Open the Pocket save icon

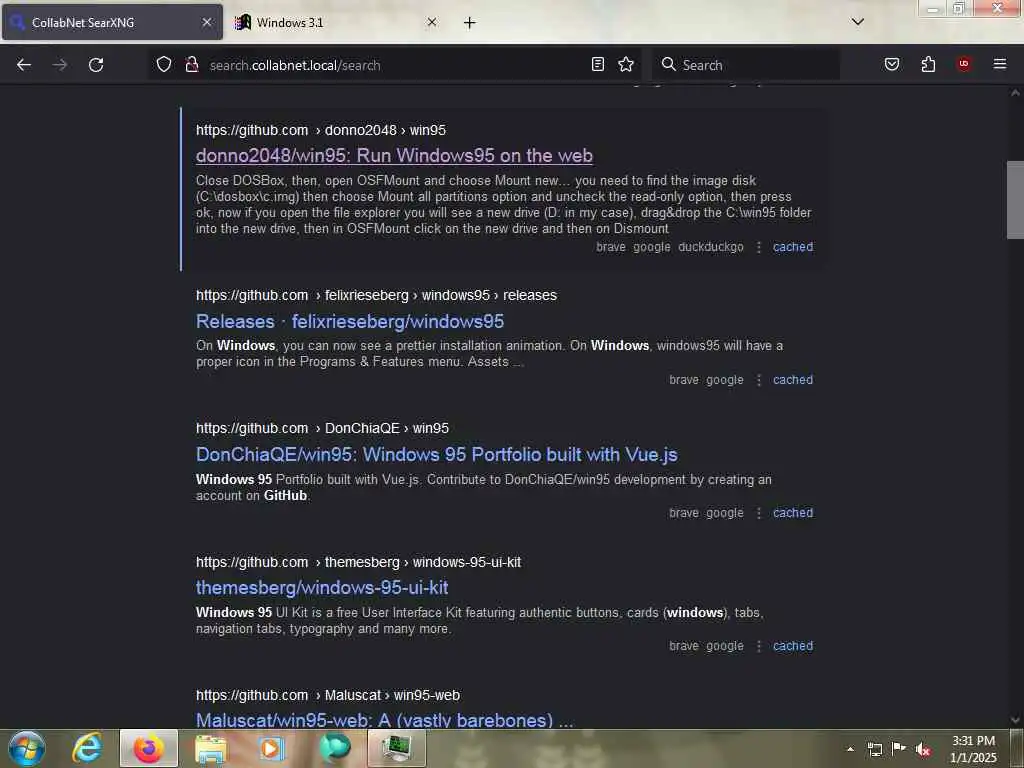pyautogui.click(x=892, y=64)
